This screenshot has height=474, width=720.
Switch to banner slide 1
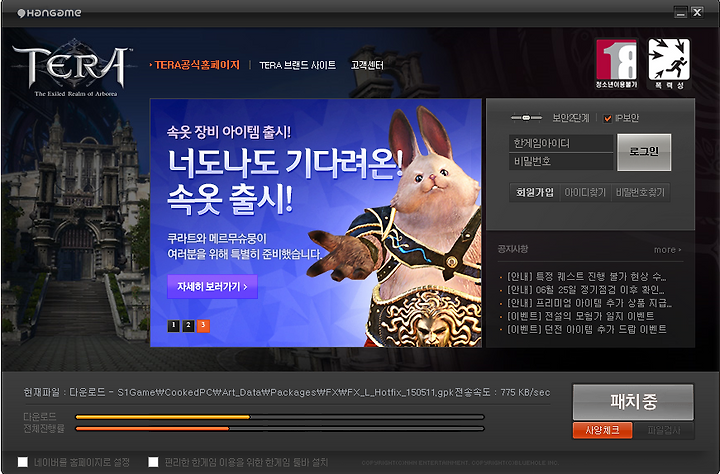tap(173, 326)
